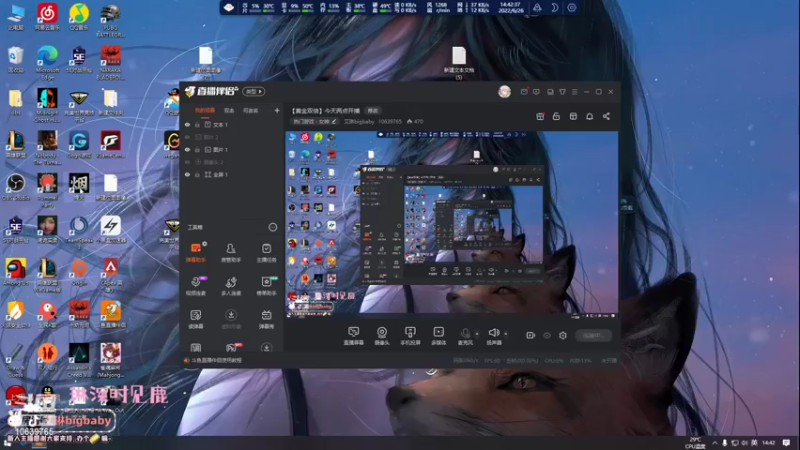Viewport: 800px width, 450px height.
Task: Switch to the active orange scene tab
Action: (205, 110)
